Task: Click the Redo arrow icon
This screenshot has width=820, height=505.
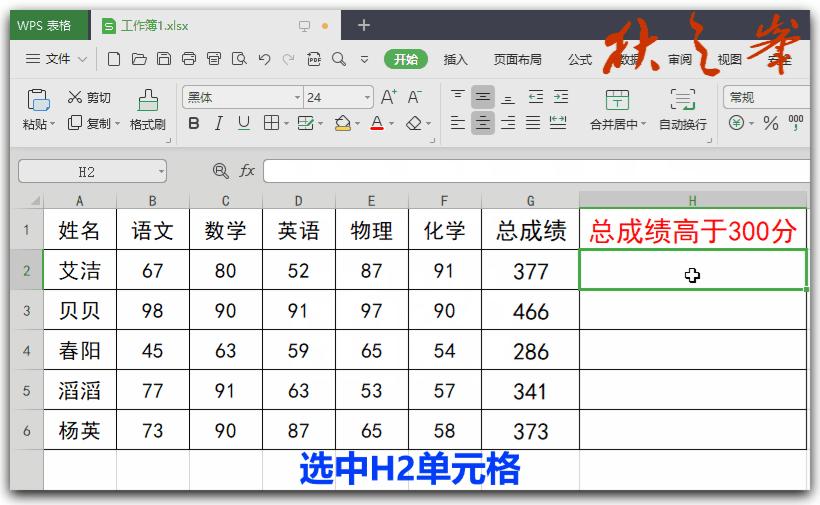Action: pos(288,59)
